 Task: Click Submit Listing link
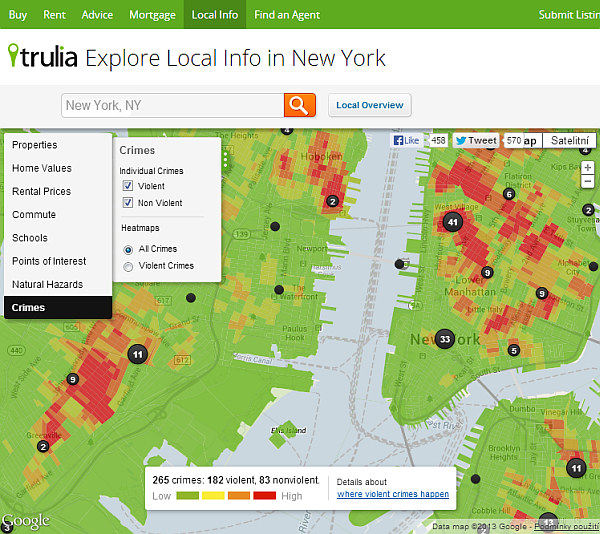[x=569, y=15]
